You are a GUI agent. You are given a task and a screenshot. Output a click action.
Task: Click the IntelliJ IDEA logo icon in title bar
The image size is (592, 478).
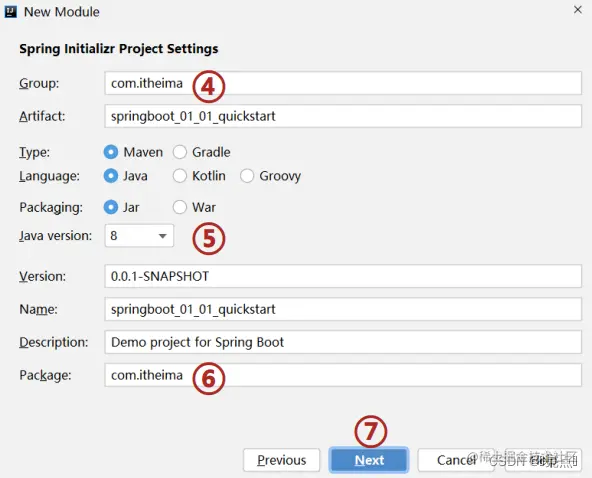[11, 12]
